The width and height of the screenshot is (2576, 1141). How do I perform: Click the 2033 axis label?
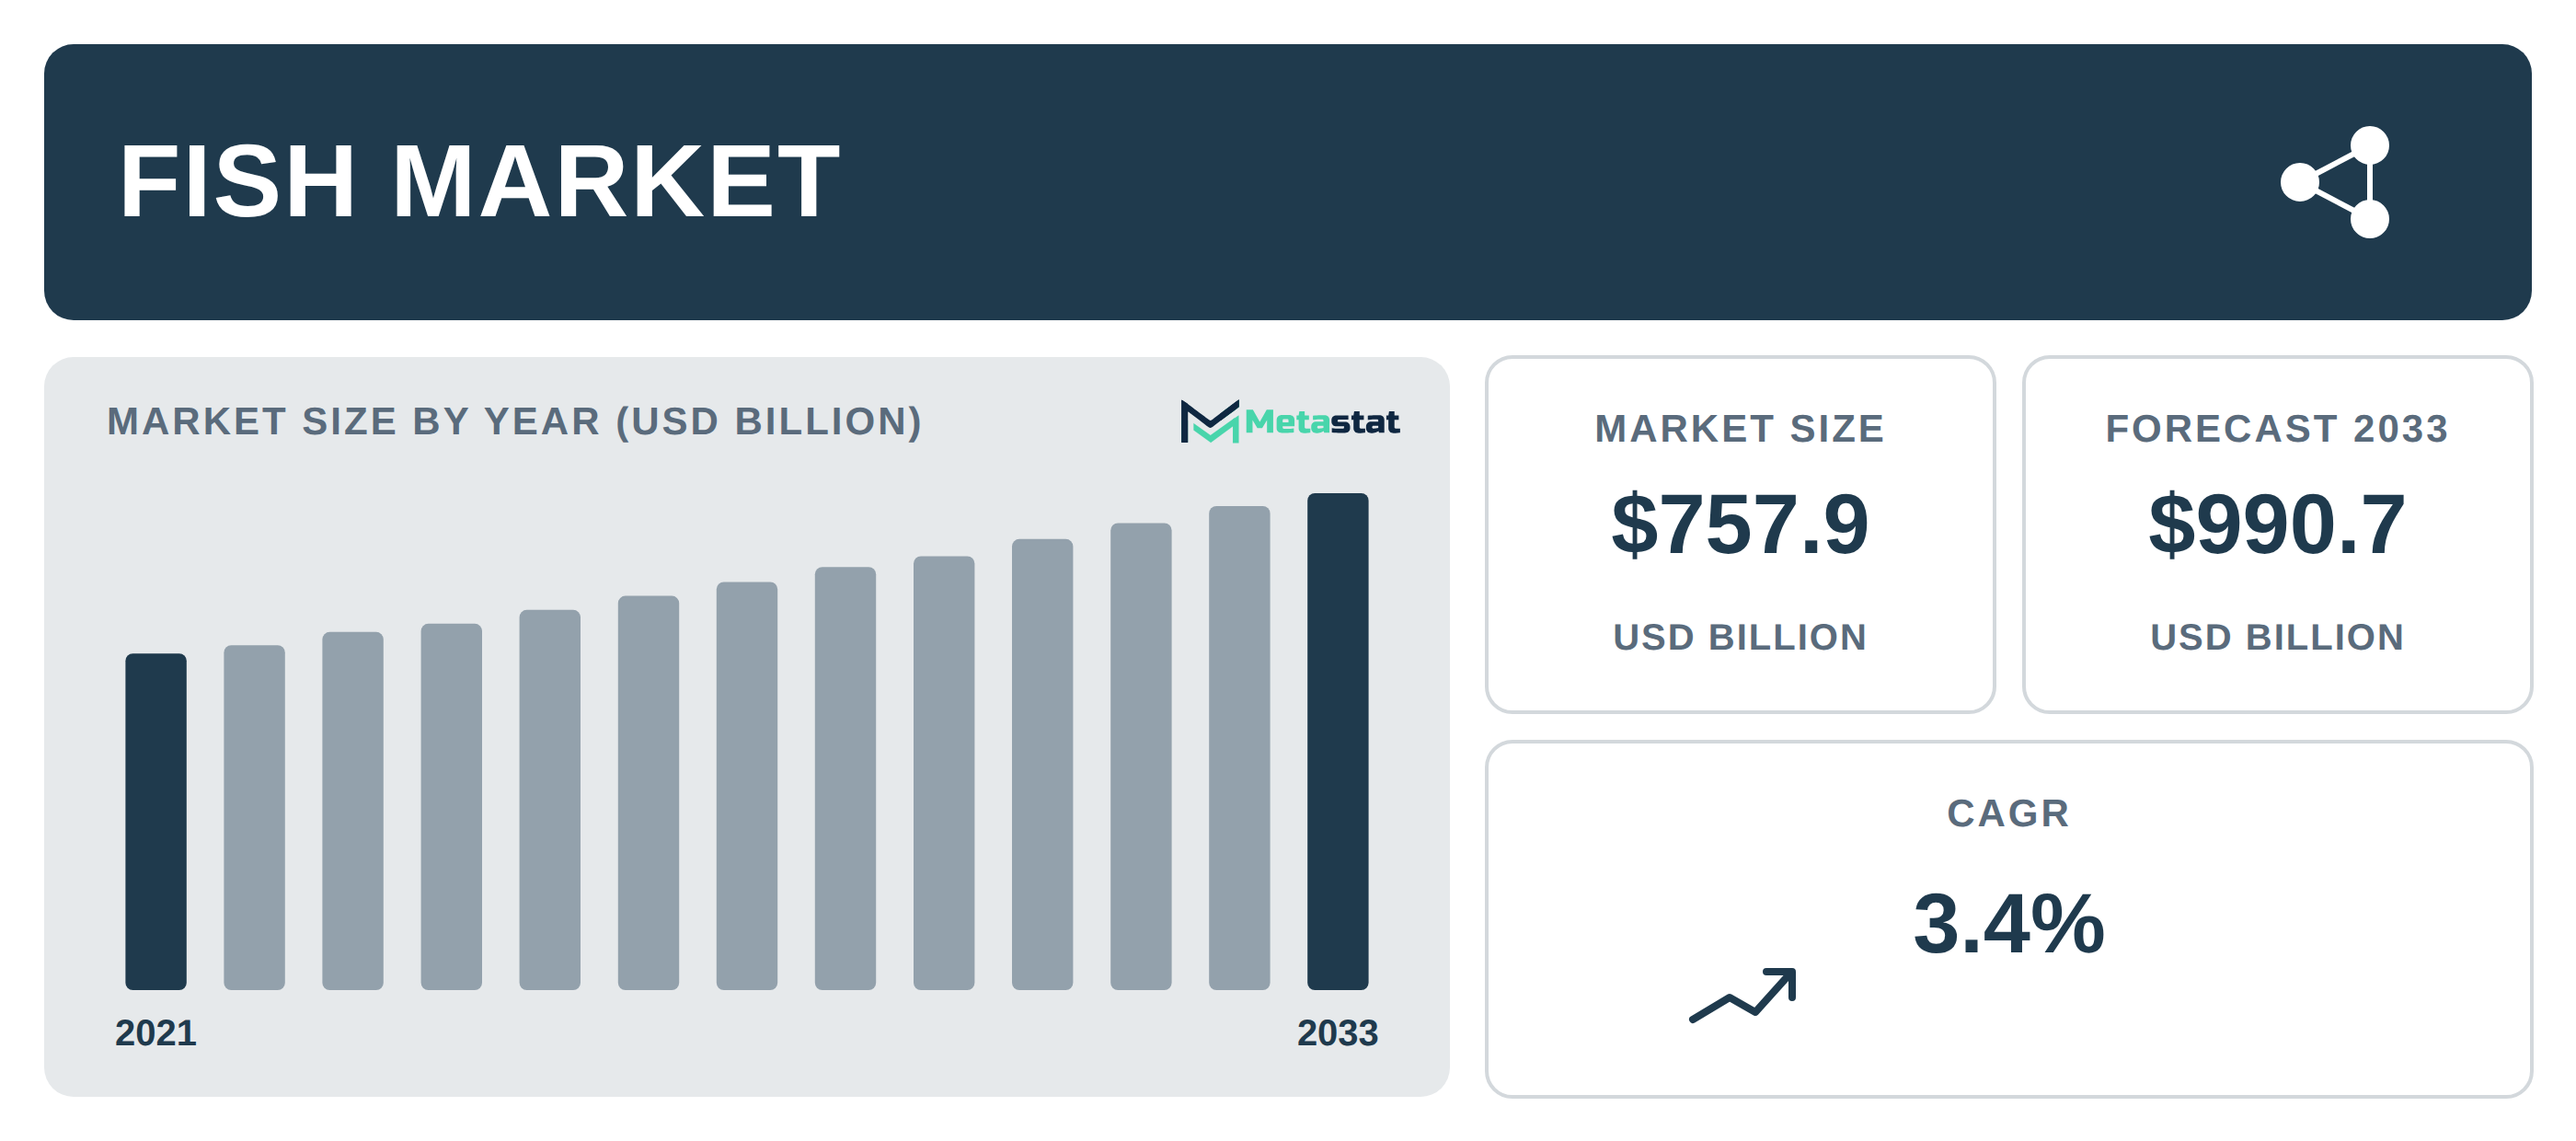pos(1338,1033)
